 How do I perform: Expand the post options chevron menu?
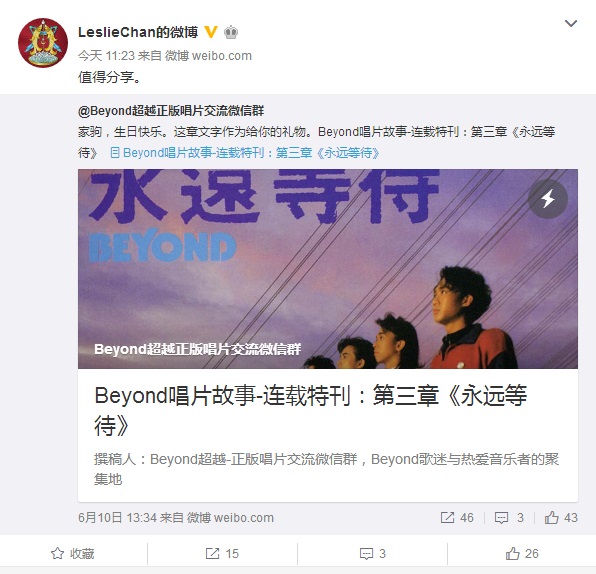(x=571, y=24)
